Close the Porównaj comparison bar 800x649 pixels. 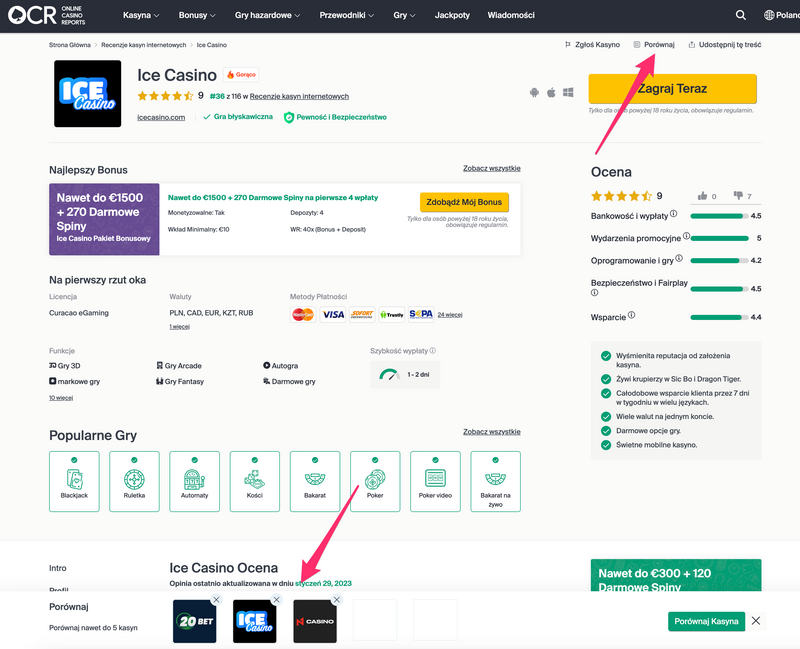tap(756, 621)
